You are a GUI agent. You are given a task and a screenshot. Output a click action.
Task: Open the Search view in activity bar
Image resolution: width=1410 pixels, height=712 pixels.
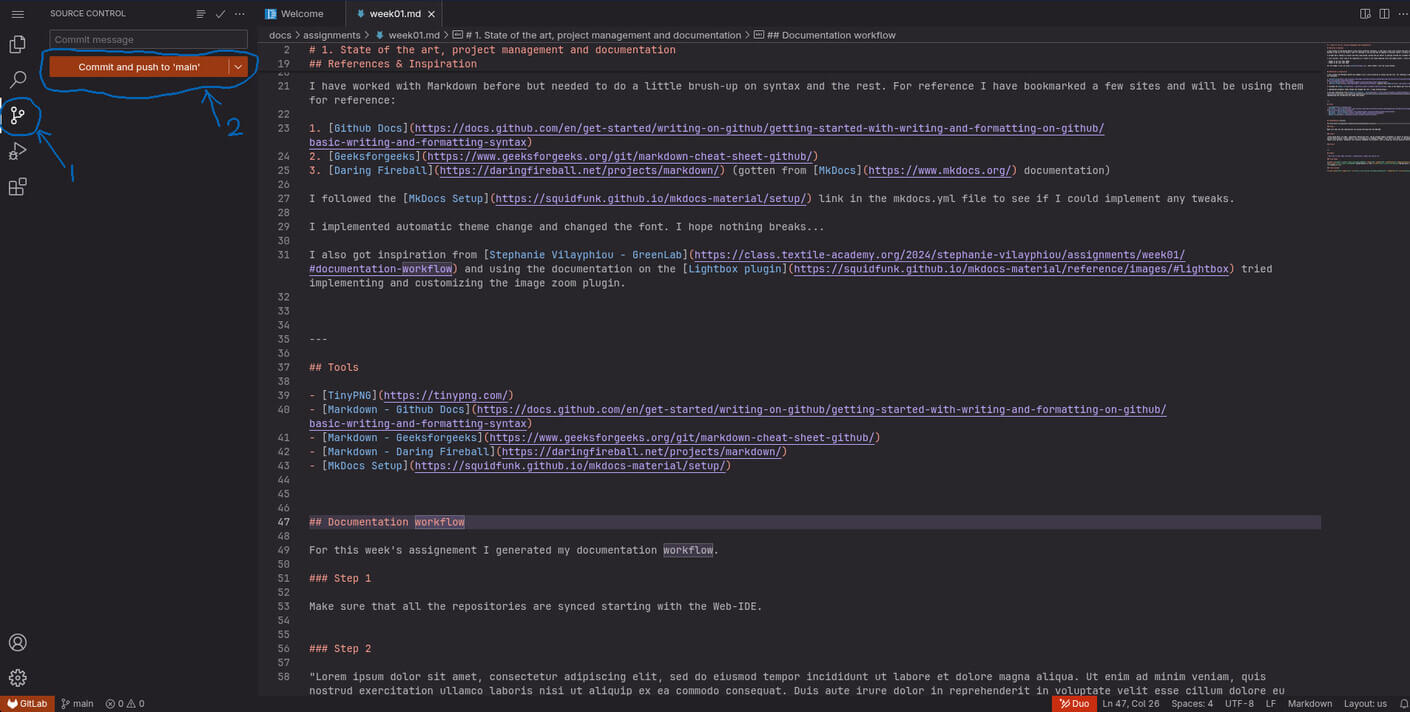click(x=17, y=80)
